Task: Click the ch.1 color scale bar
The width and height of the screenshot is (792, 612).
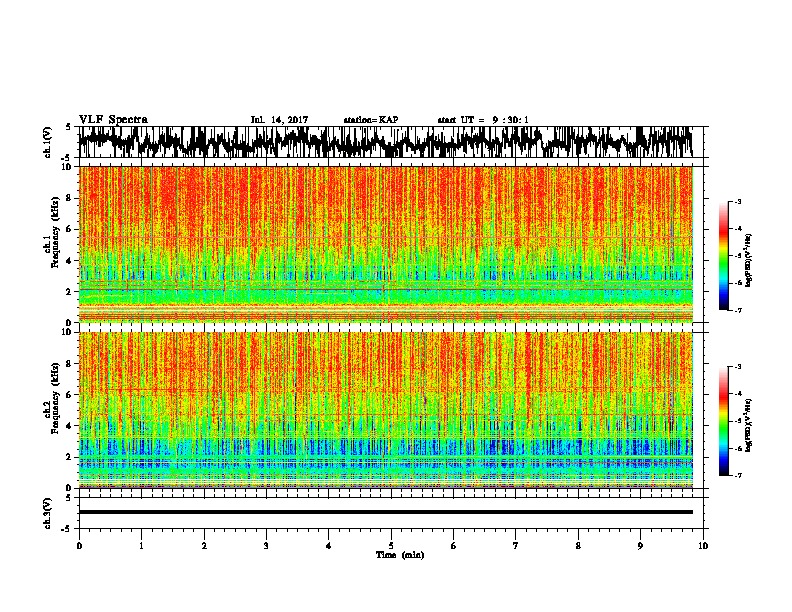Action: (723, 256)
